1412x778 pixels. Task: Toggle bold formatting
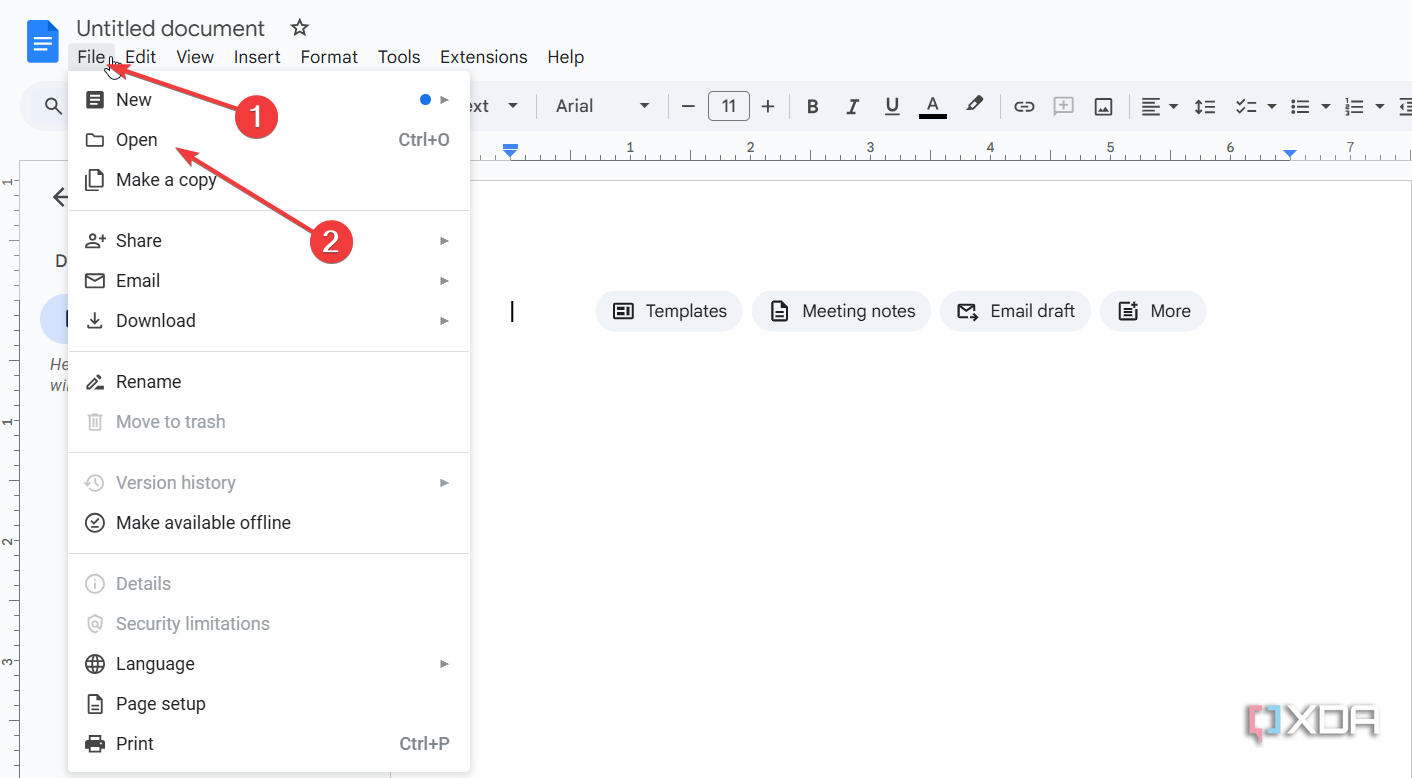pyautogui.click(x=812, y=106)
